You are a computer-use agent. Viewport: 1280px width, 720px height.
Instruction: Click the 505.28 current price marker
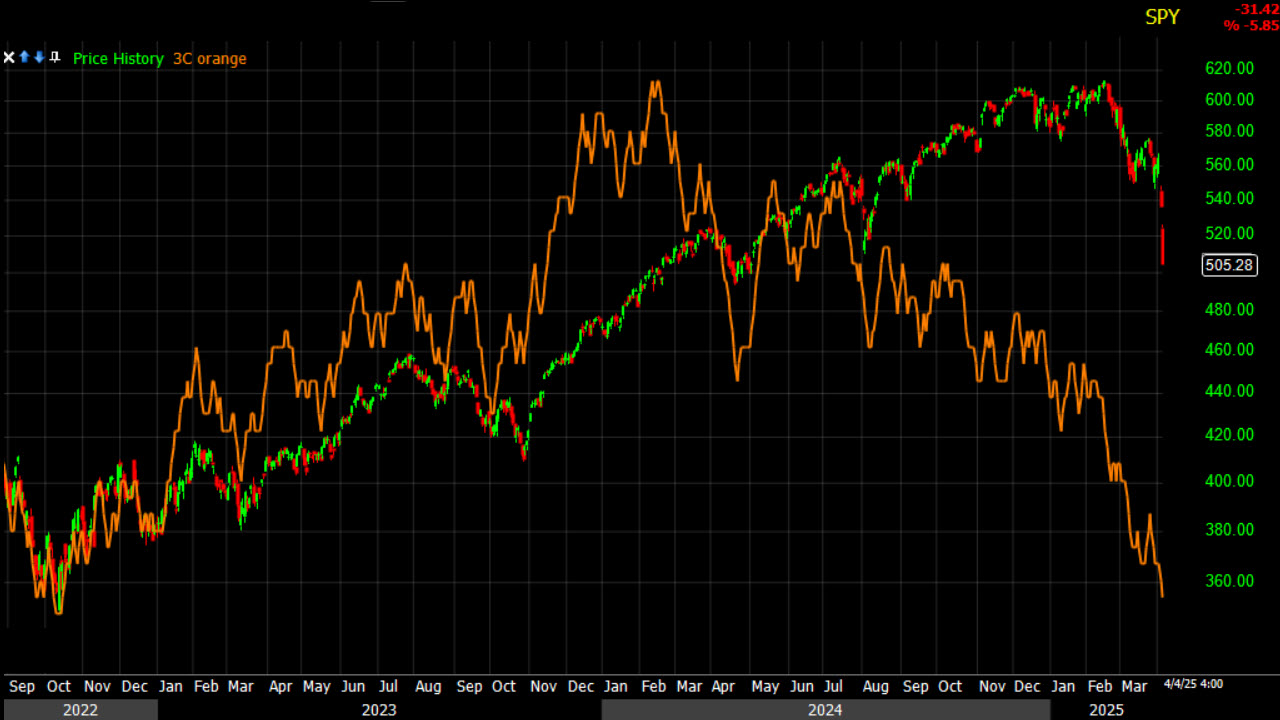1229,266
